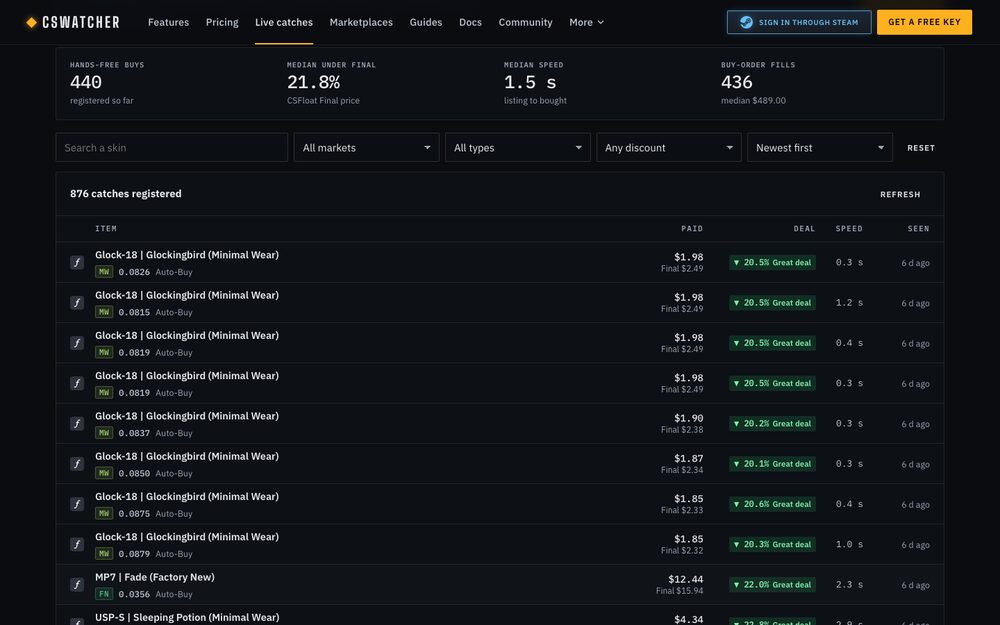The height and width of the screenshot is (625, 1000).
Task: Click the $12.44 paid price
Action: click(686, 579)
